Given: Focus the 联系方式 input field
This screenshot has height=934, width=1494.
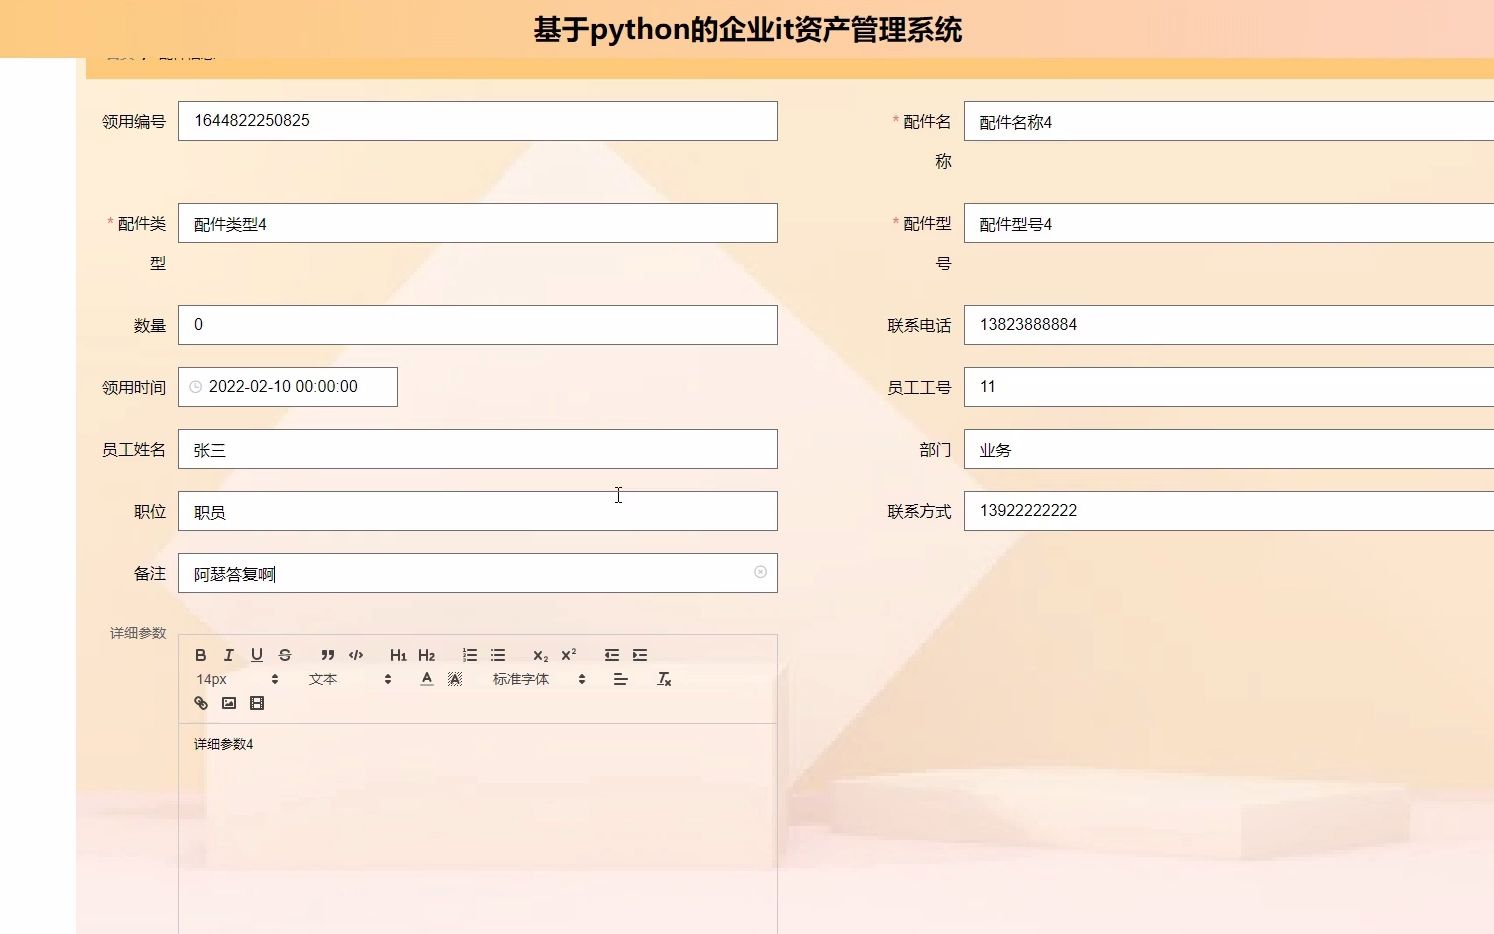Looking at the screenshot, I should (x=1229, y=511).
